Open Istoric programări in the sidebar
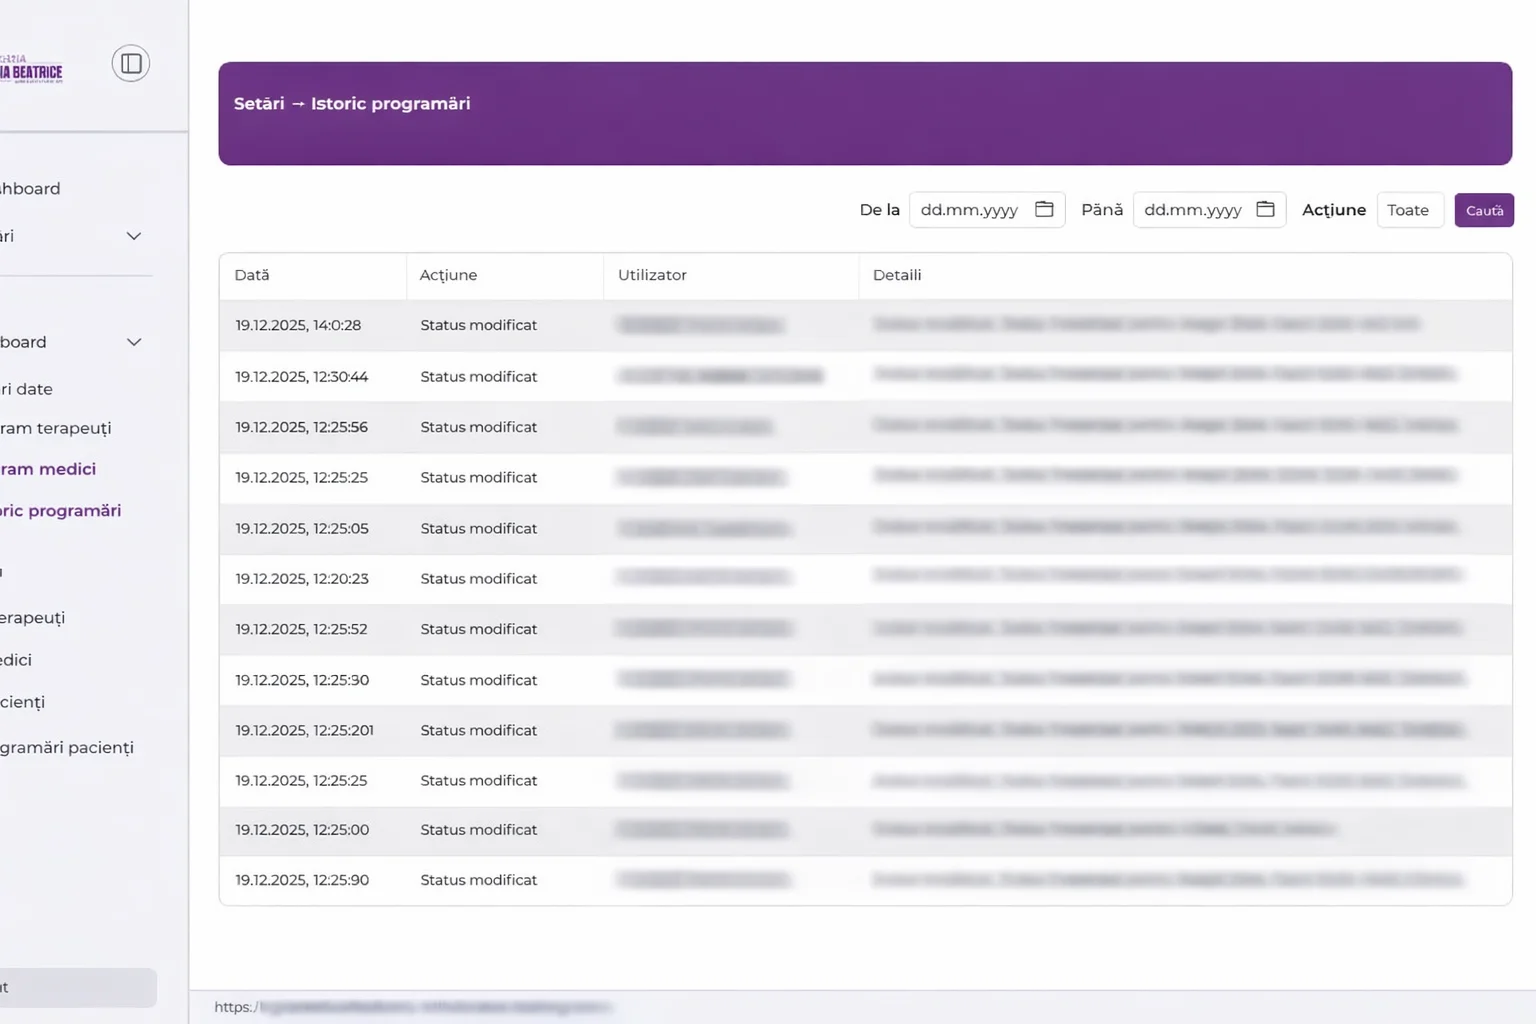The height and width of the screenshot is (1024, 1536). pyautogui.click(x=60, y=511)
